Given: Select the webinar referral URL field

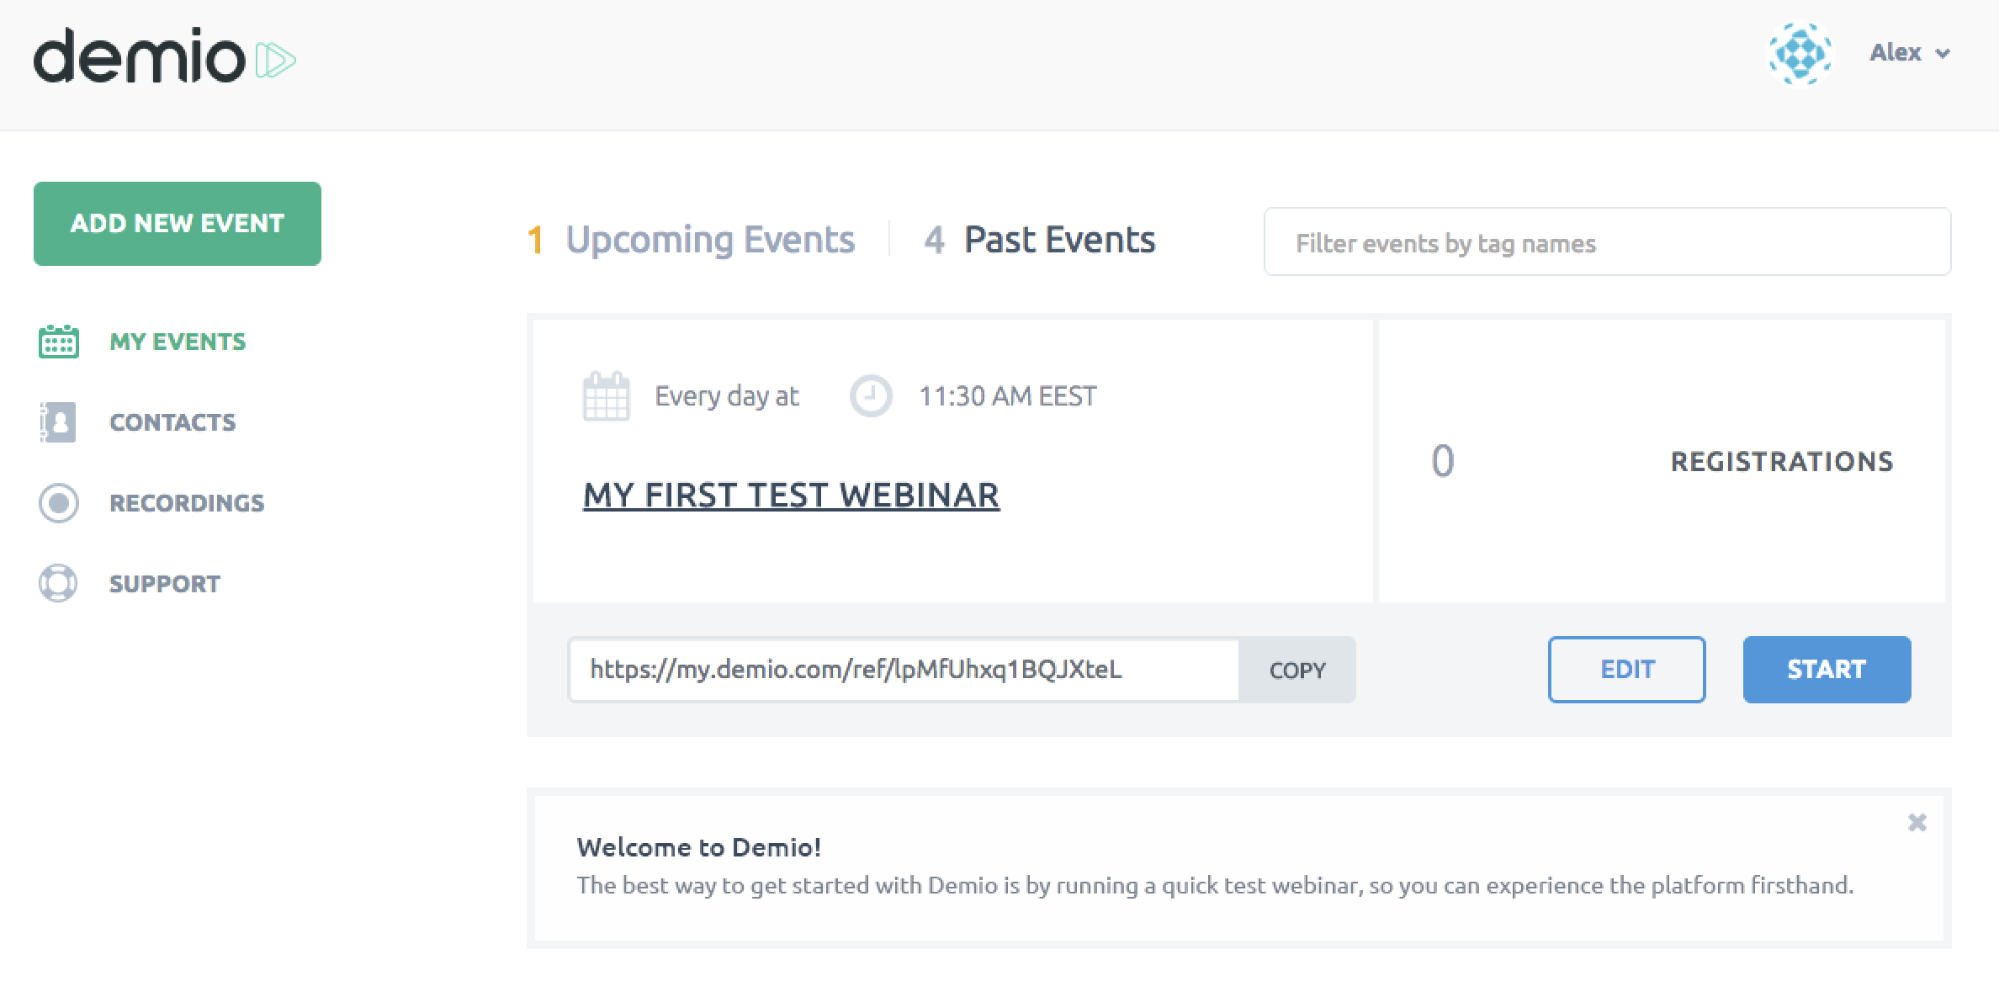Looking at the screenshot, I should click(904, 669).
